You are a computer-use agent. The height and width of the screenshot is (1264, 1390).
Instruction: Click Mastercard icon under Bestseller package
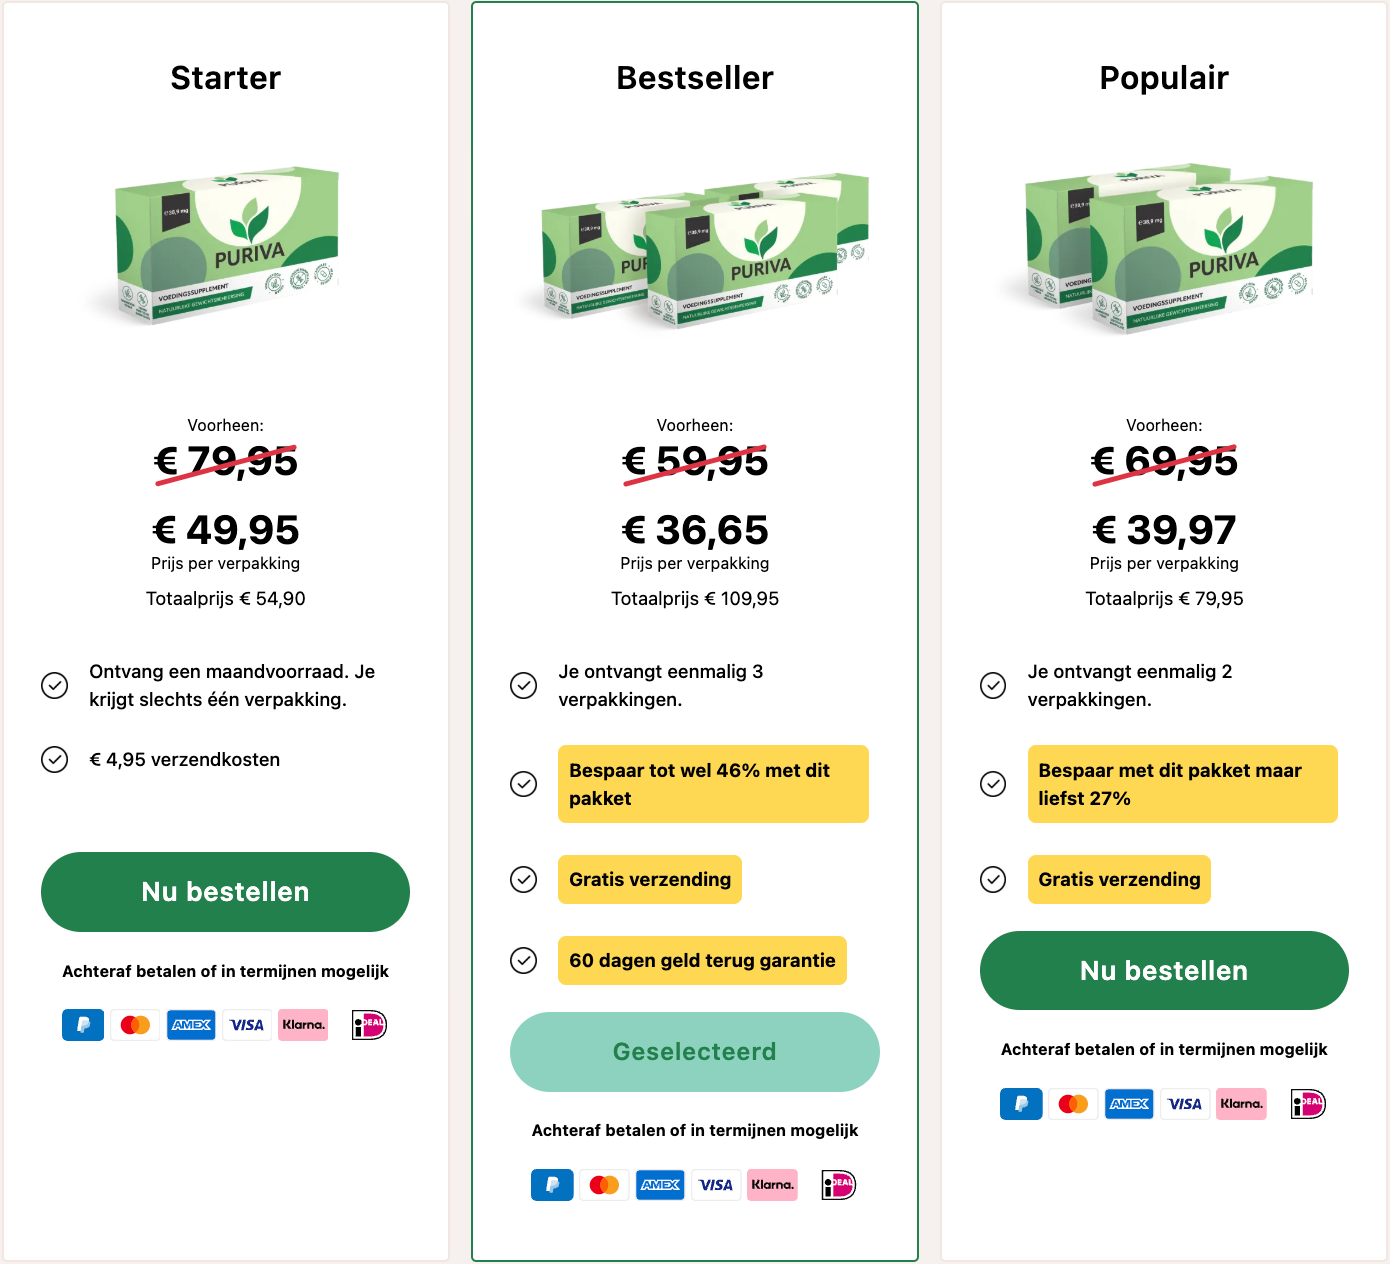pos(605,1185)
